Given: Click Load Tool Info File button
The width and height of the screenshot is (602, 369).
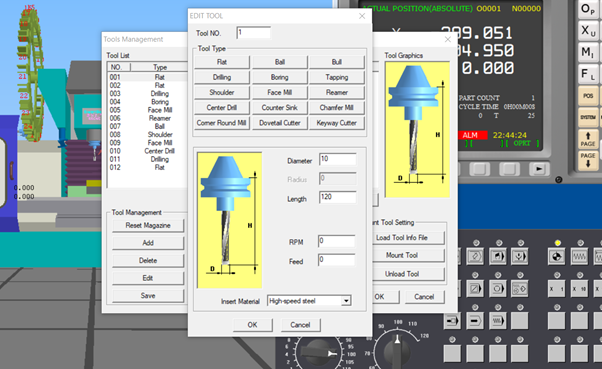Looking at the screenshot, I should [408, 238].
